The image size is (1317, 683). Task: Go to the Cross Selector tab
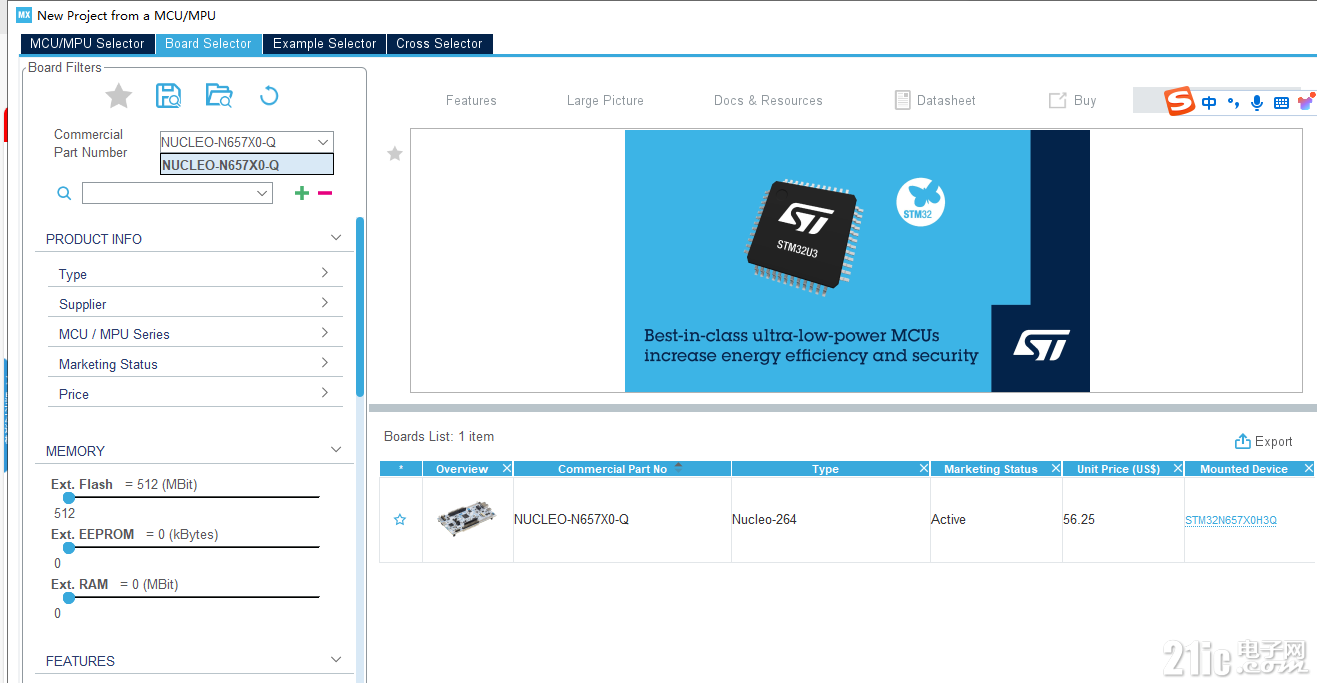coord(439,44)
